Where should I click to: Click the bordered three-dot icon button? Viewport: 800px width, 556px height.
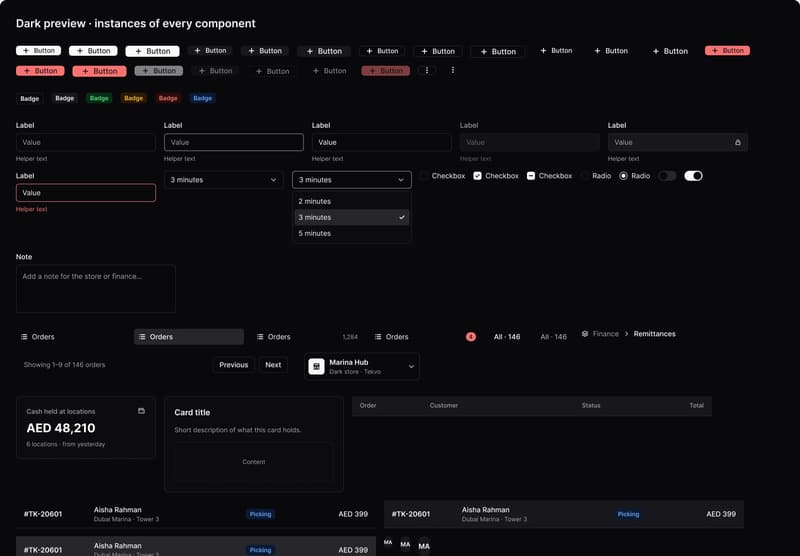427,70
